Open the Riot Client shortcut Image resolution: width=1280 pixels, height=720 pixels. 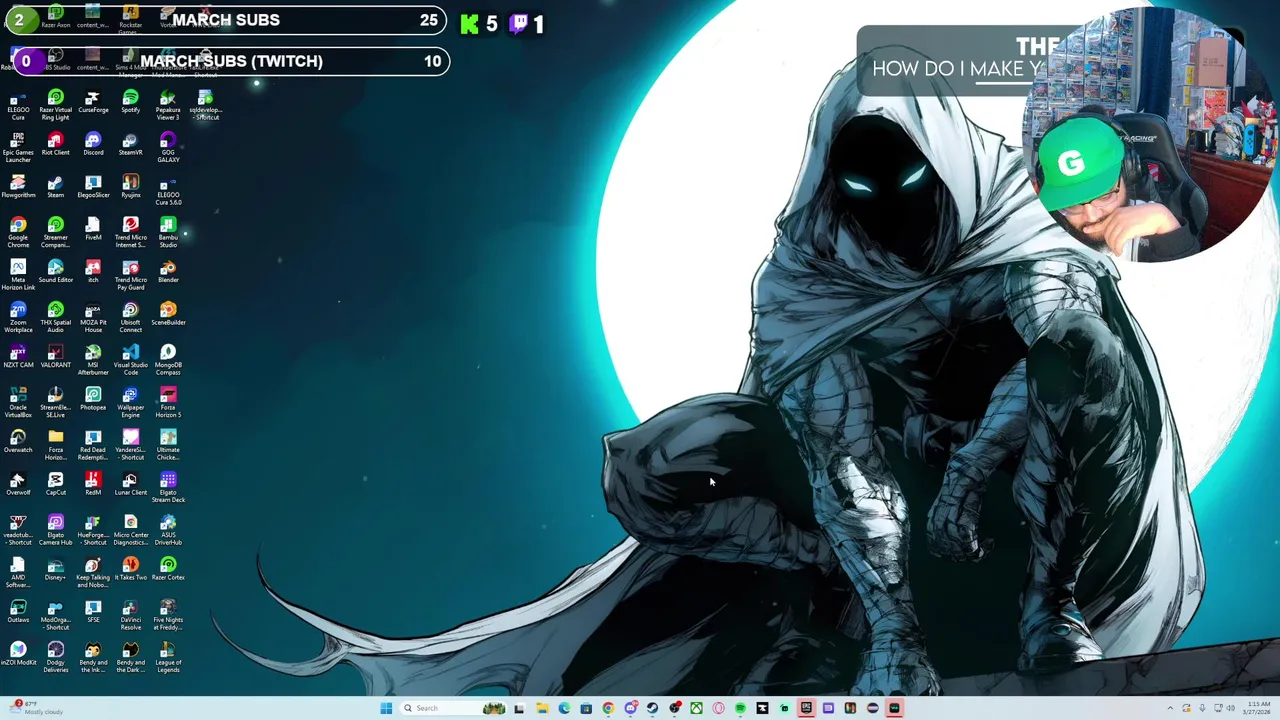(x=55, y=144)
